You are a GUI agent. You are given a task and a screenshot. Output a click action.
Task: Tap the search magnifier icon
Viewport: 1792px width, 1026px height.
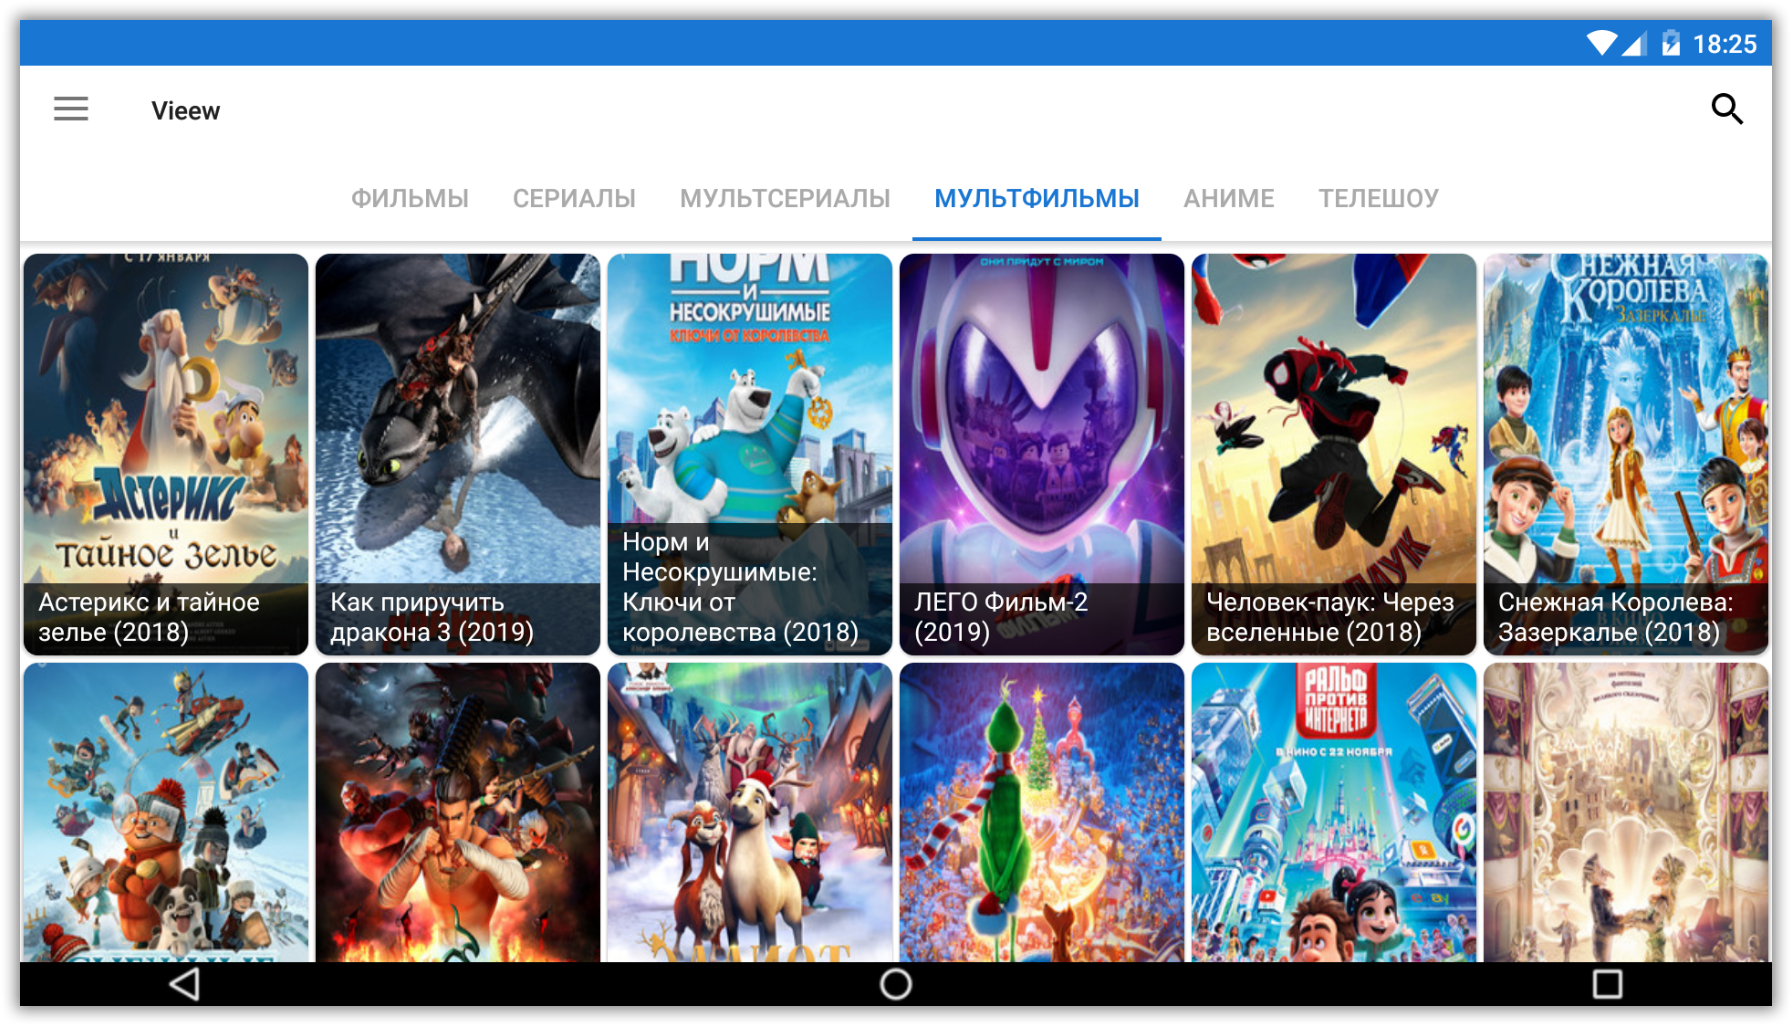[1726, 109]
